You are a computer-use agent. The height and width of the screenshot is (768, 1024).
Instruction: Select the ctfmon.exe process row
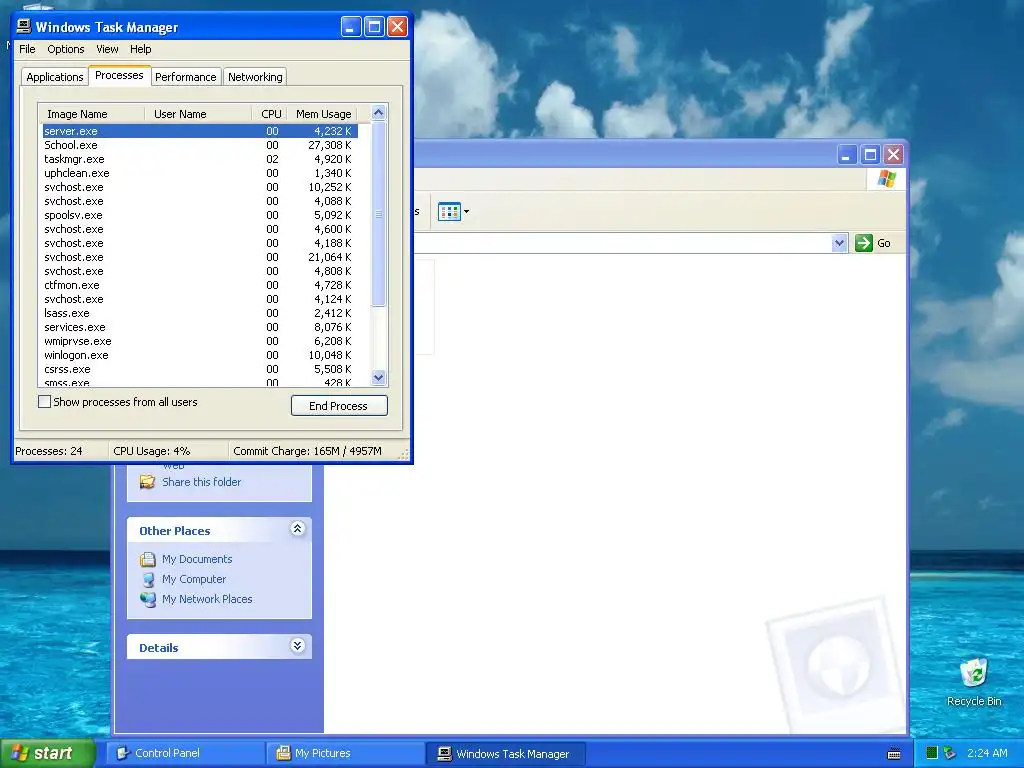click(x=199, y=285)
